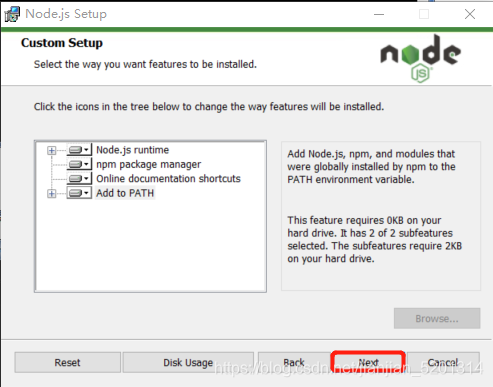
Task: Select Online documentation shortcuts tree item
Action: [x=168, y=179]
